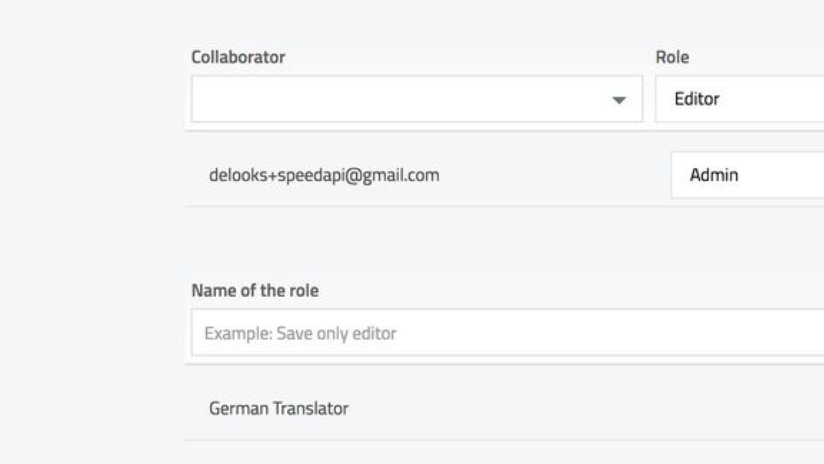Choose a collaborator using the caret icon
The image size is (824, 464).
pos(619,100)
